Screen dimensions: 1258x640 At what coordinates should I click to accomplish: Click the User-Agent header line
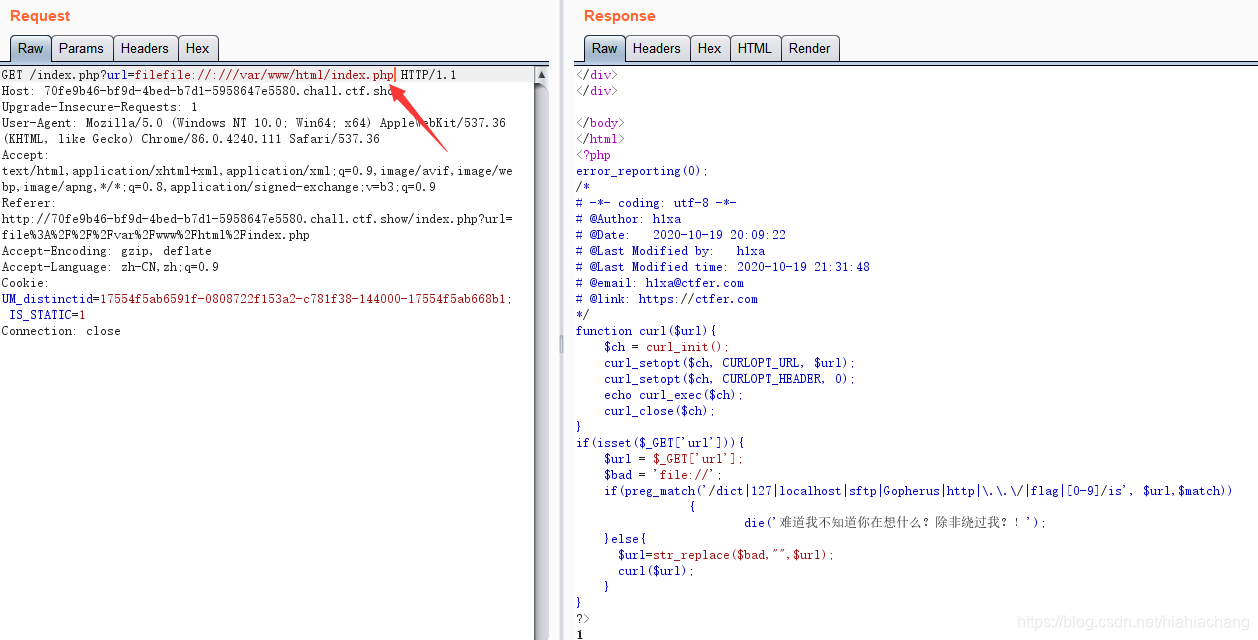(254, 131)
